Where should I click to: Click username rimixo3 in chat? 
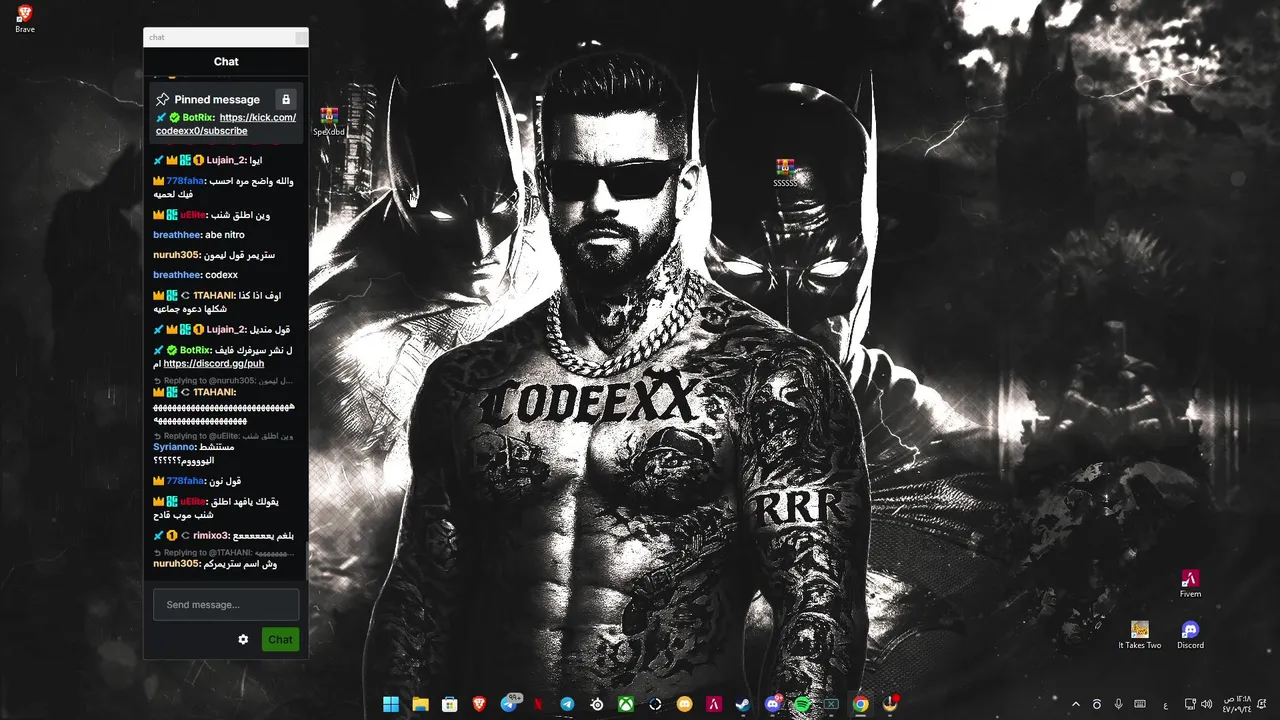(x=212, y=536)
